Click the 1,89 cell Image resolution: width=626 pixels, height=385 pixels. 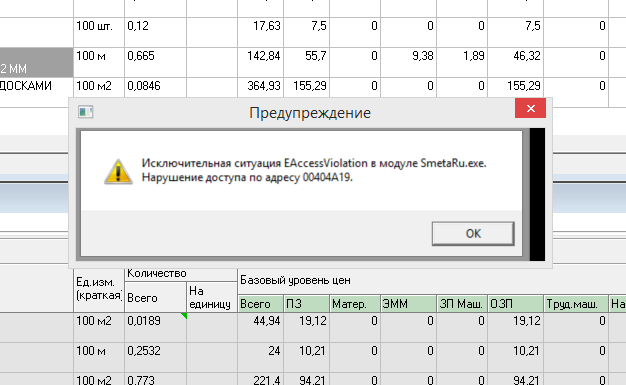pos(462,62)
